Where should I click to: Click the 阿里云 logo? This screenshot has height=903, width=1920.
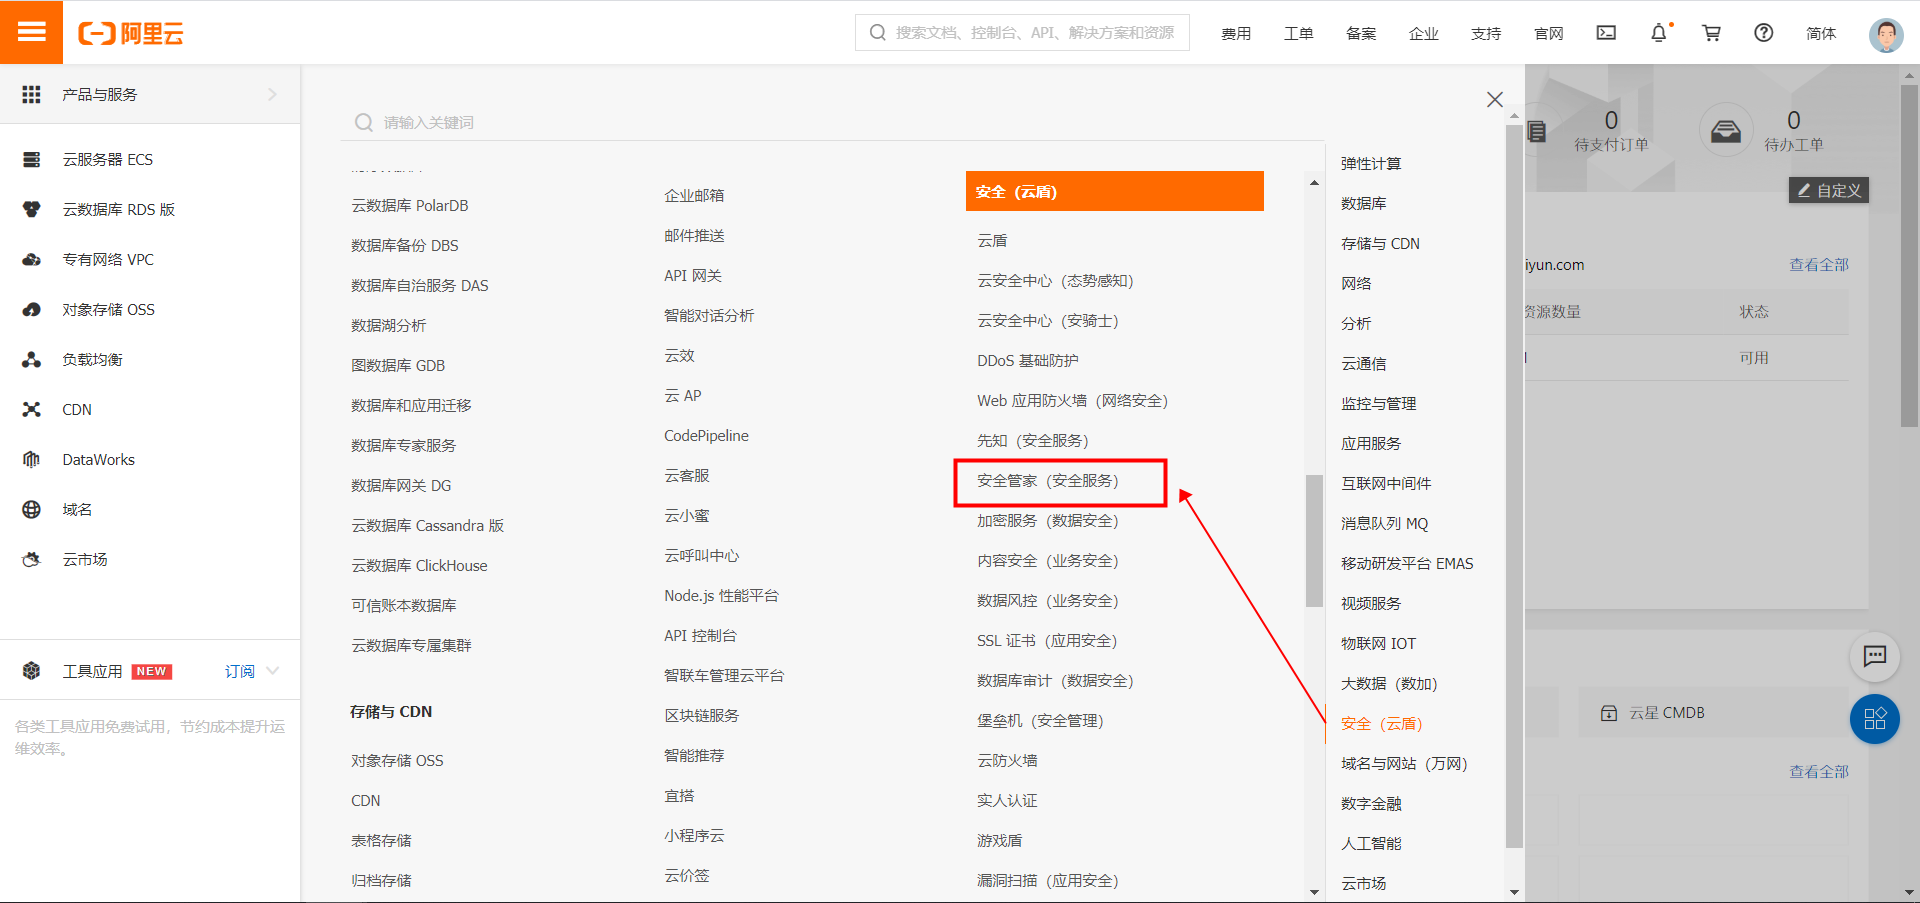[x=131, y=33]
